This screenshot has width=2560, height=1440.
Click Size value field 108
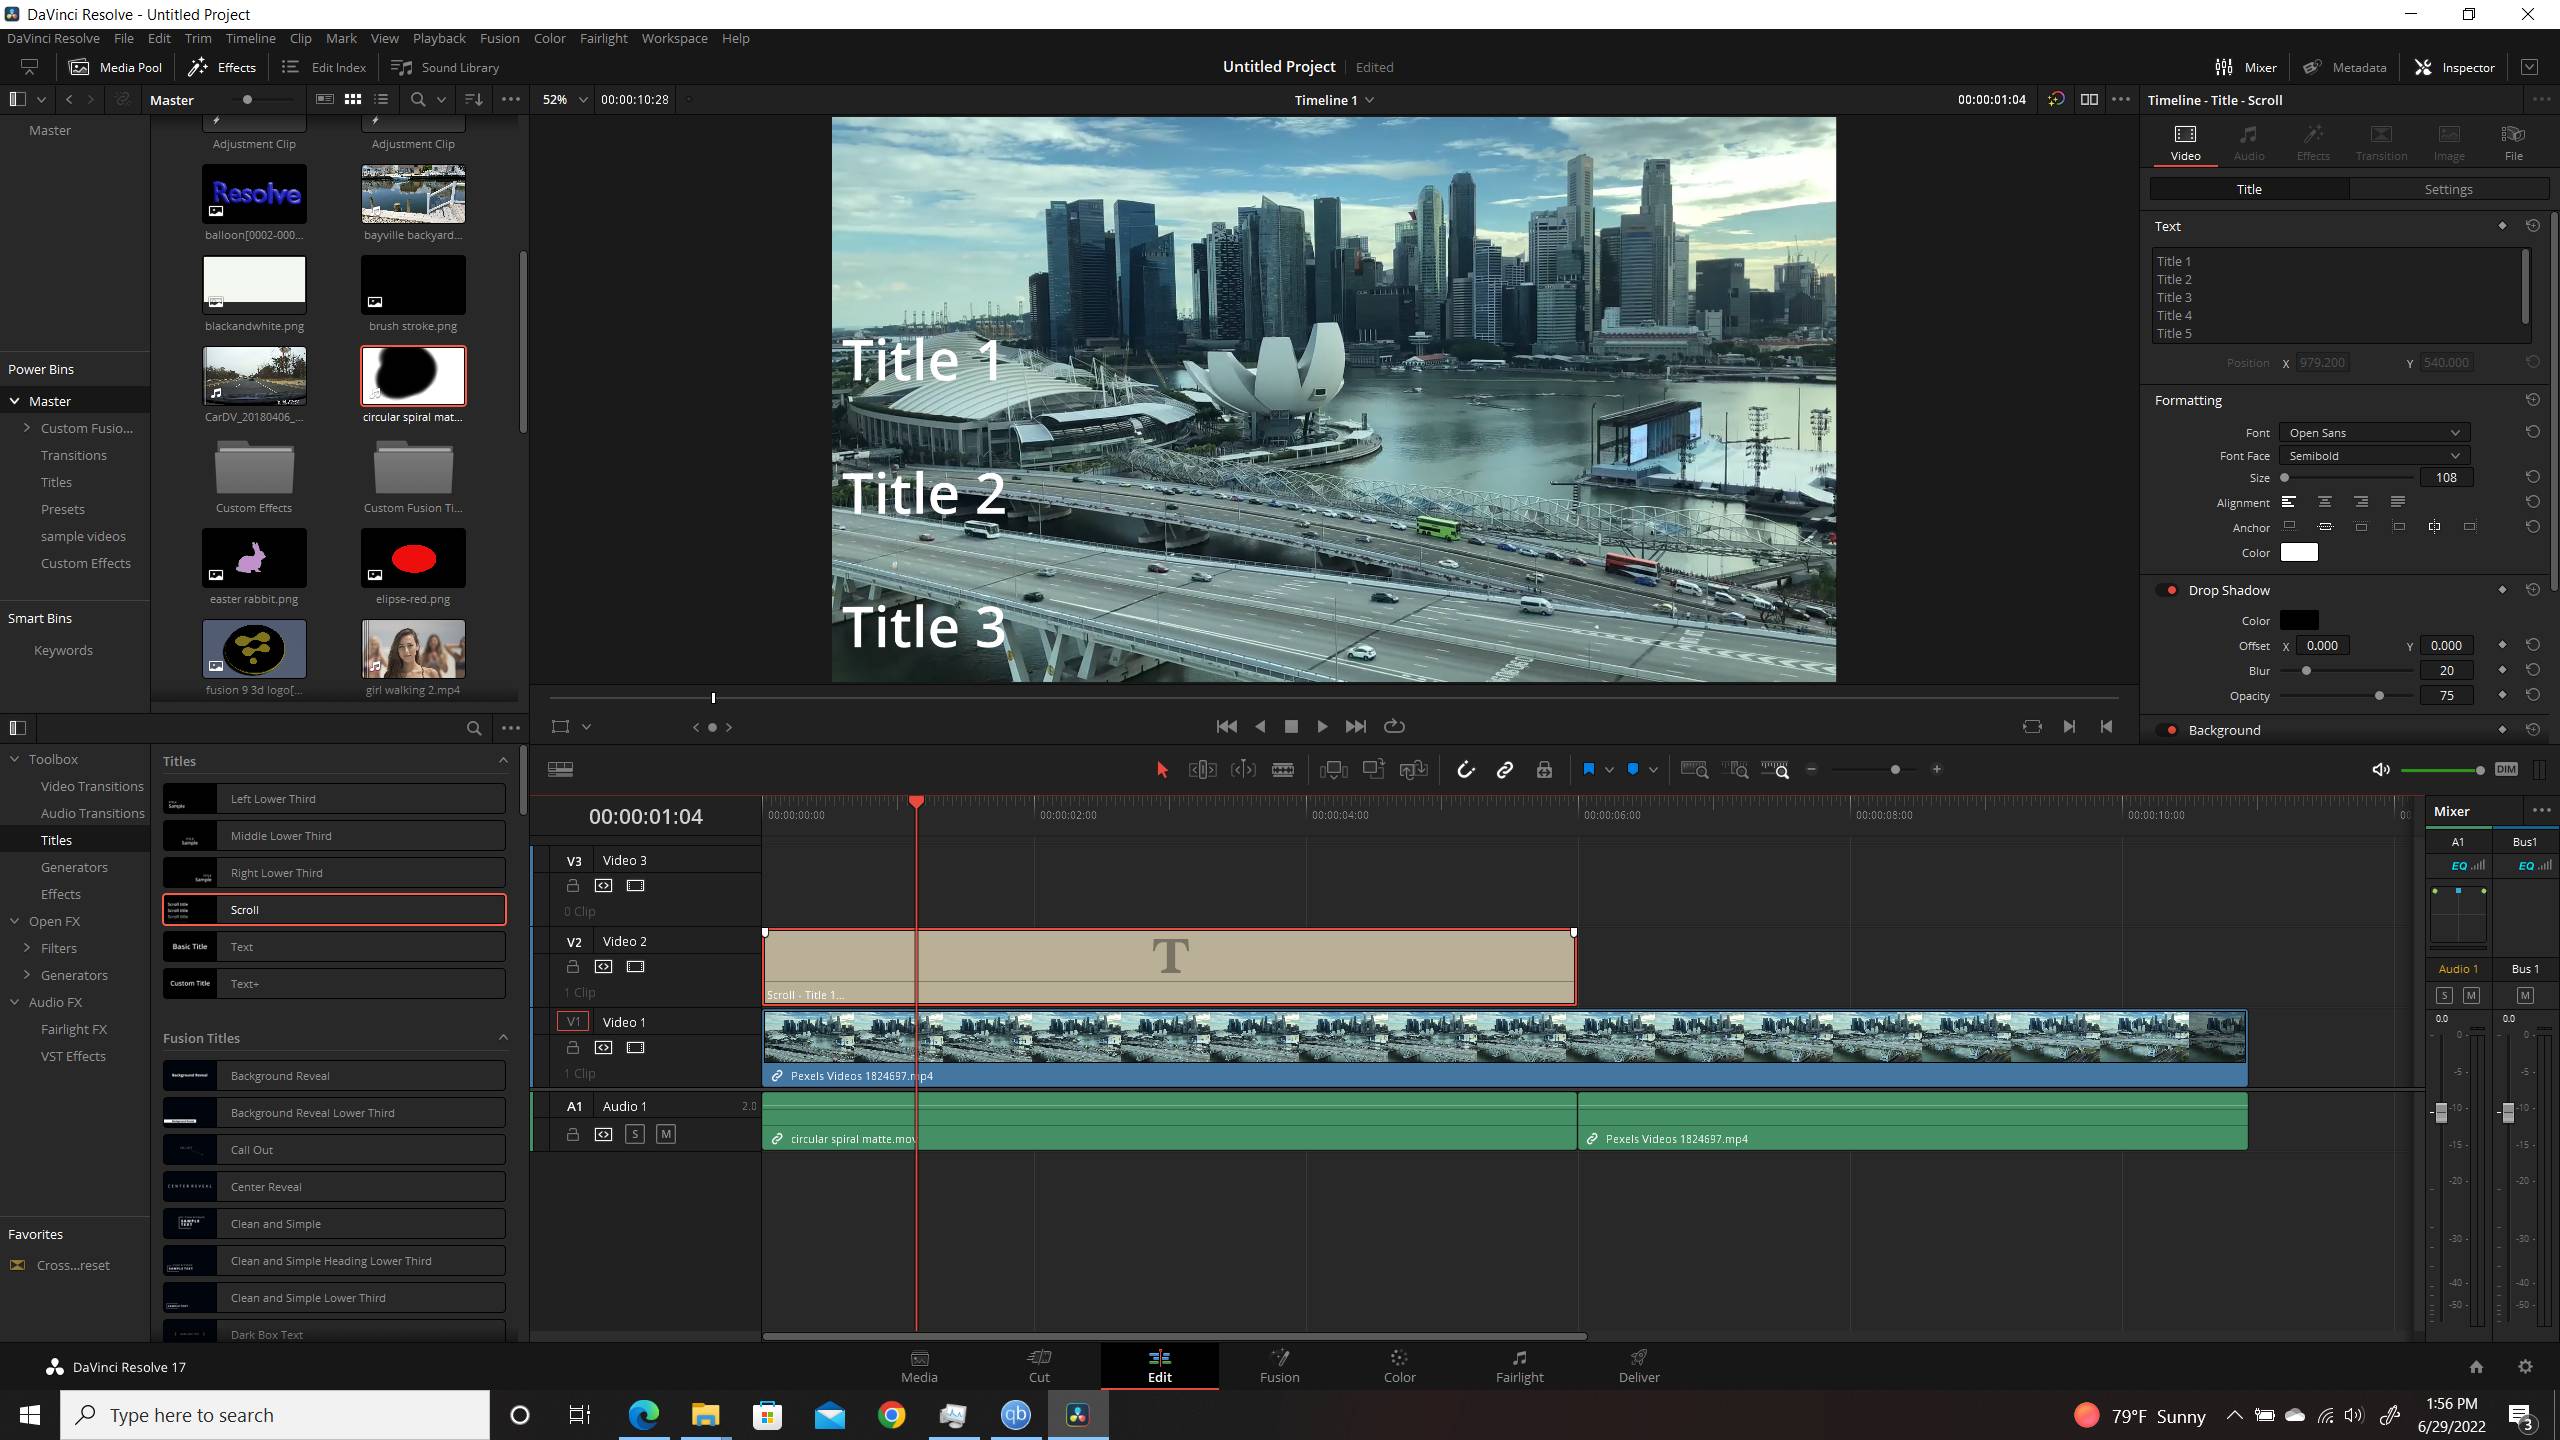(x=2446, y=478)
